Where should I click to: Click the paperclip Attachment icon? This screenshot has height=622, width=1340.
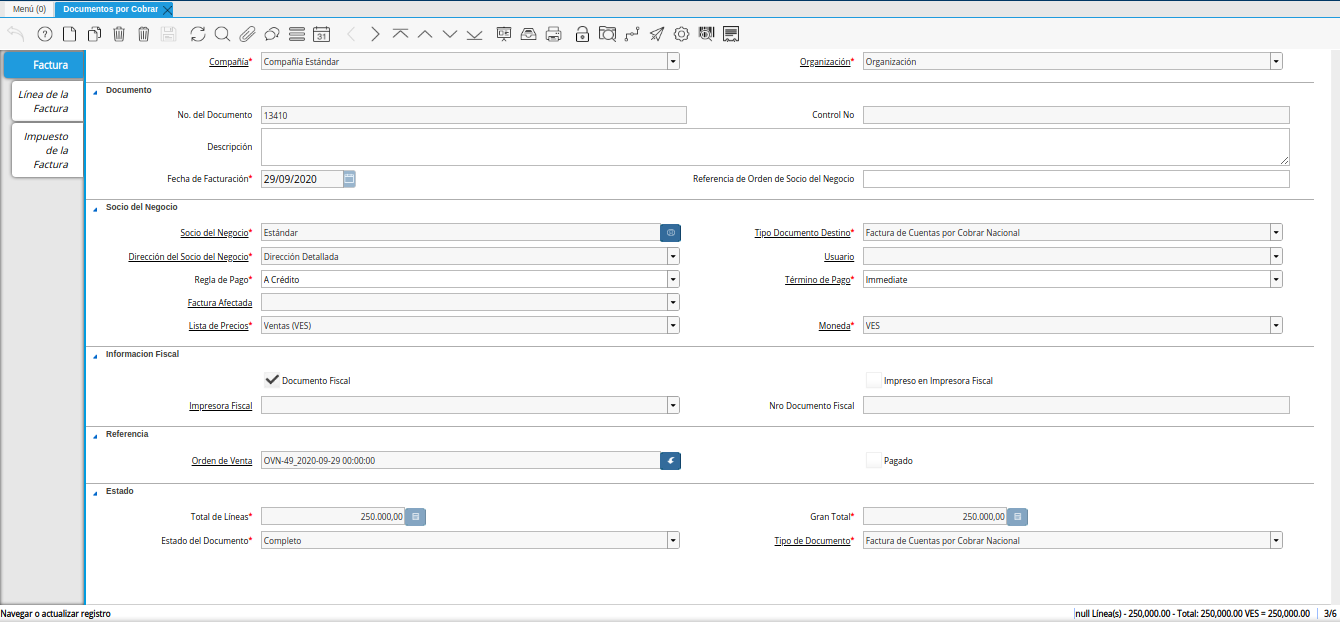[247, 34]
